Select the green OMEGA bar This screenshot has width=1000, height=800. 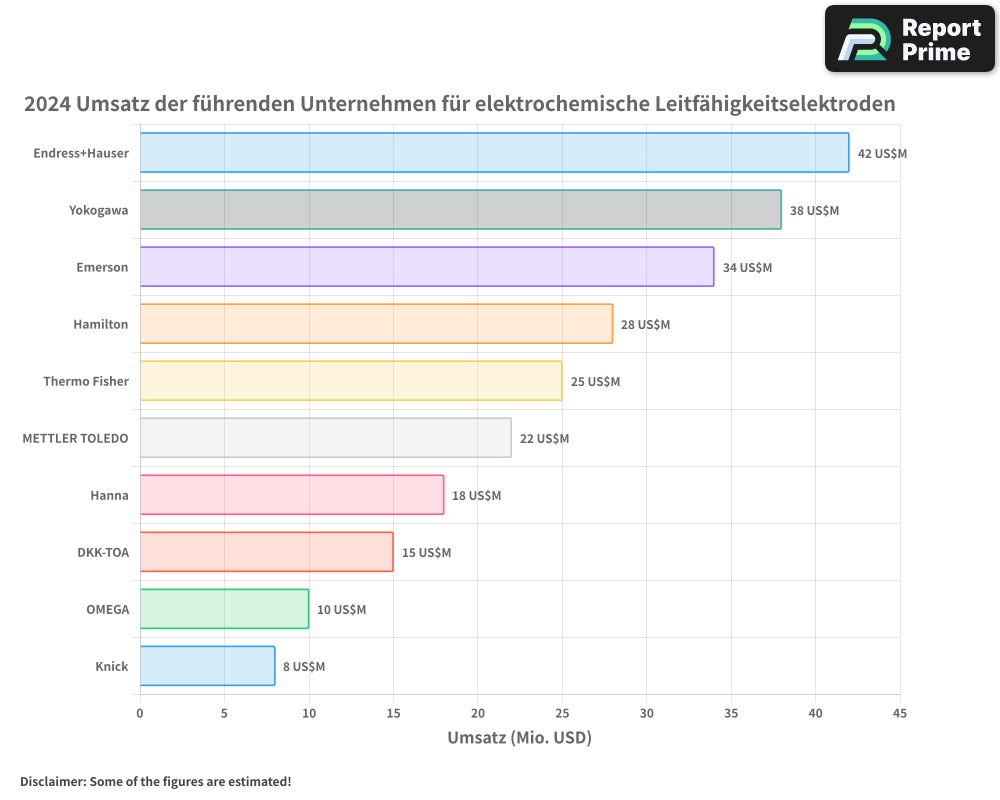tap(225, 609)
